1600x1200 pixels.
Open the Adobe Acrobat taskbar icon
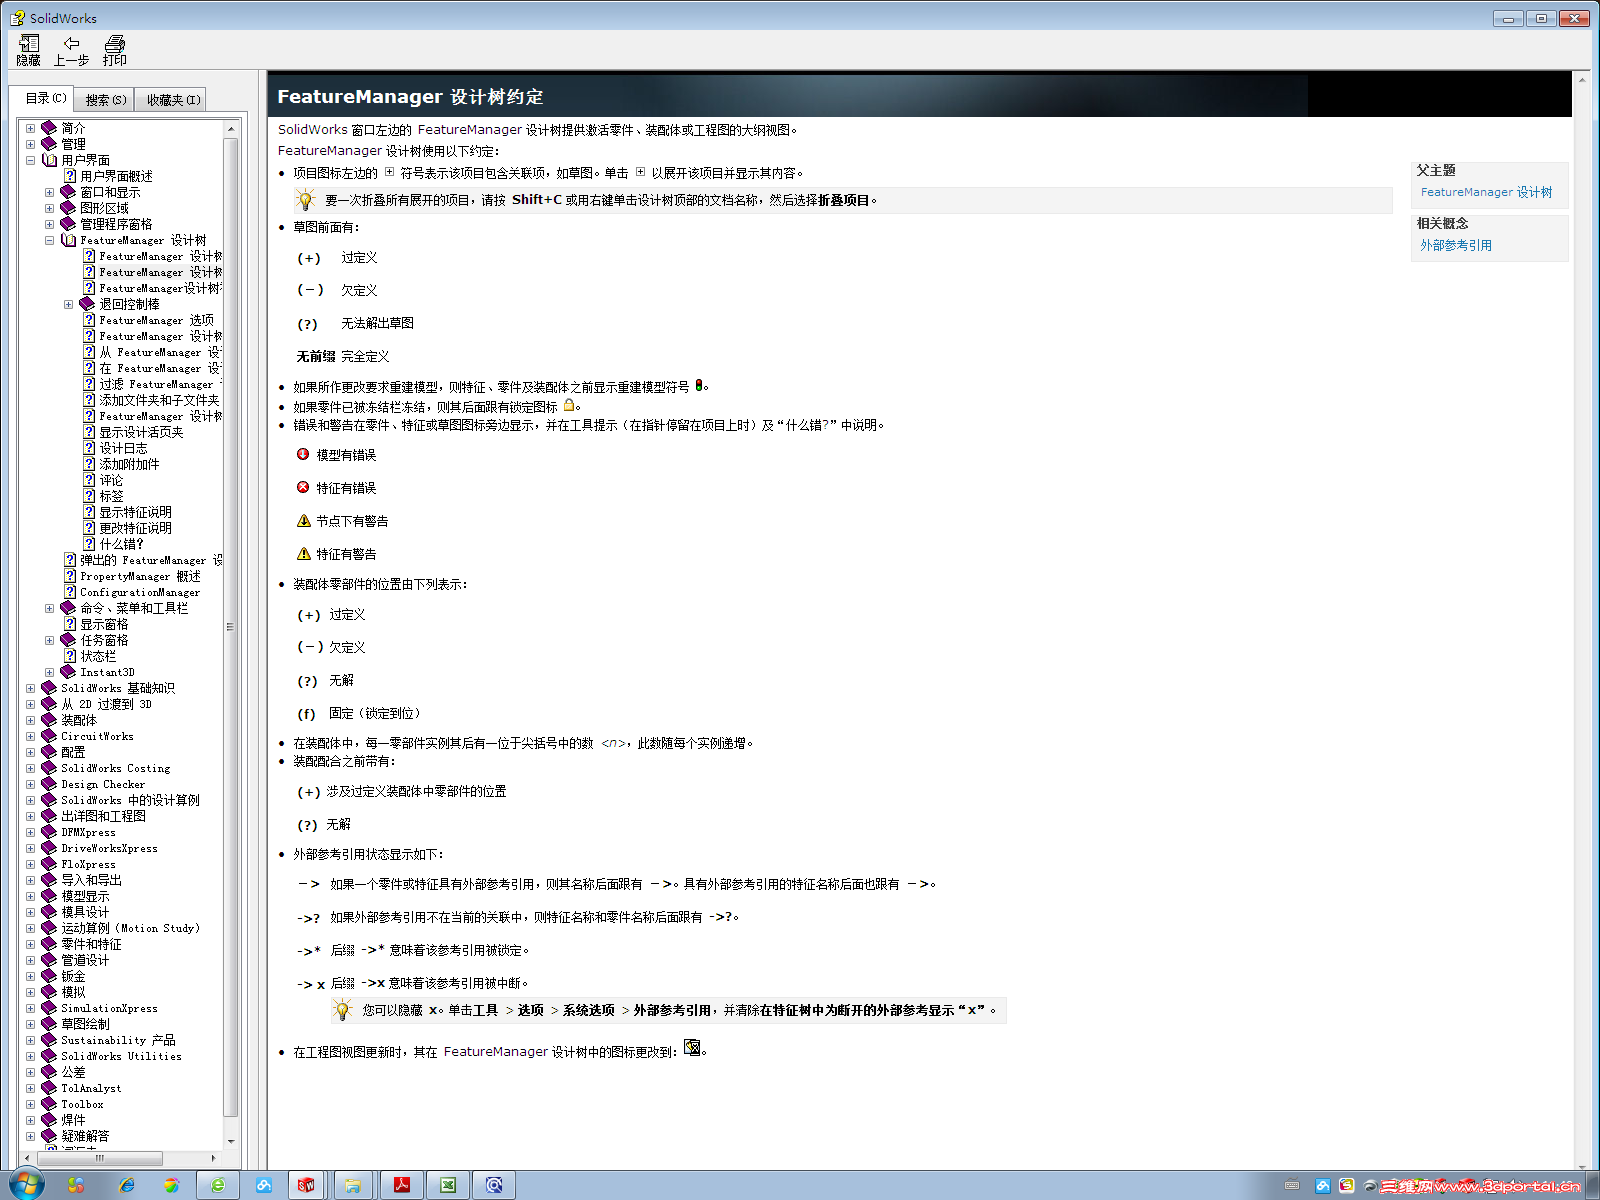tap(402, 1185)
